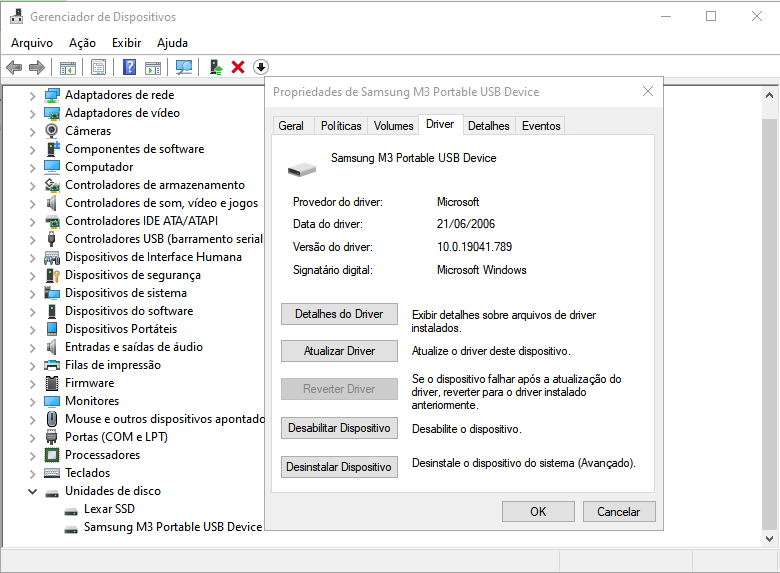Viewport: 780px width, 573px height.
Task: Click the Desinstalar Dispositivo button
Action: [339, 467]
